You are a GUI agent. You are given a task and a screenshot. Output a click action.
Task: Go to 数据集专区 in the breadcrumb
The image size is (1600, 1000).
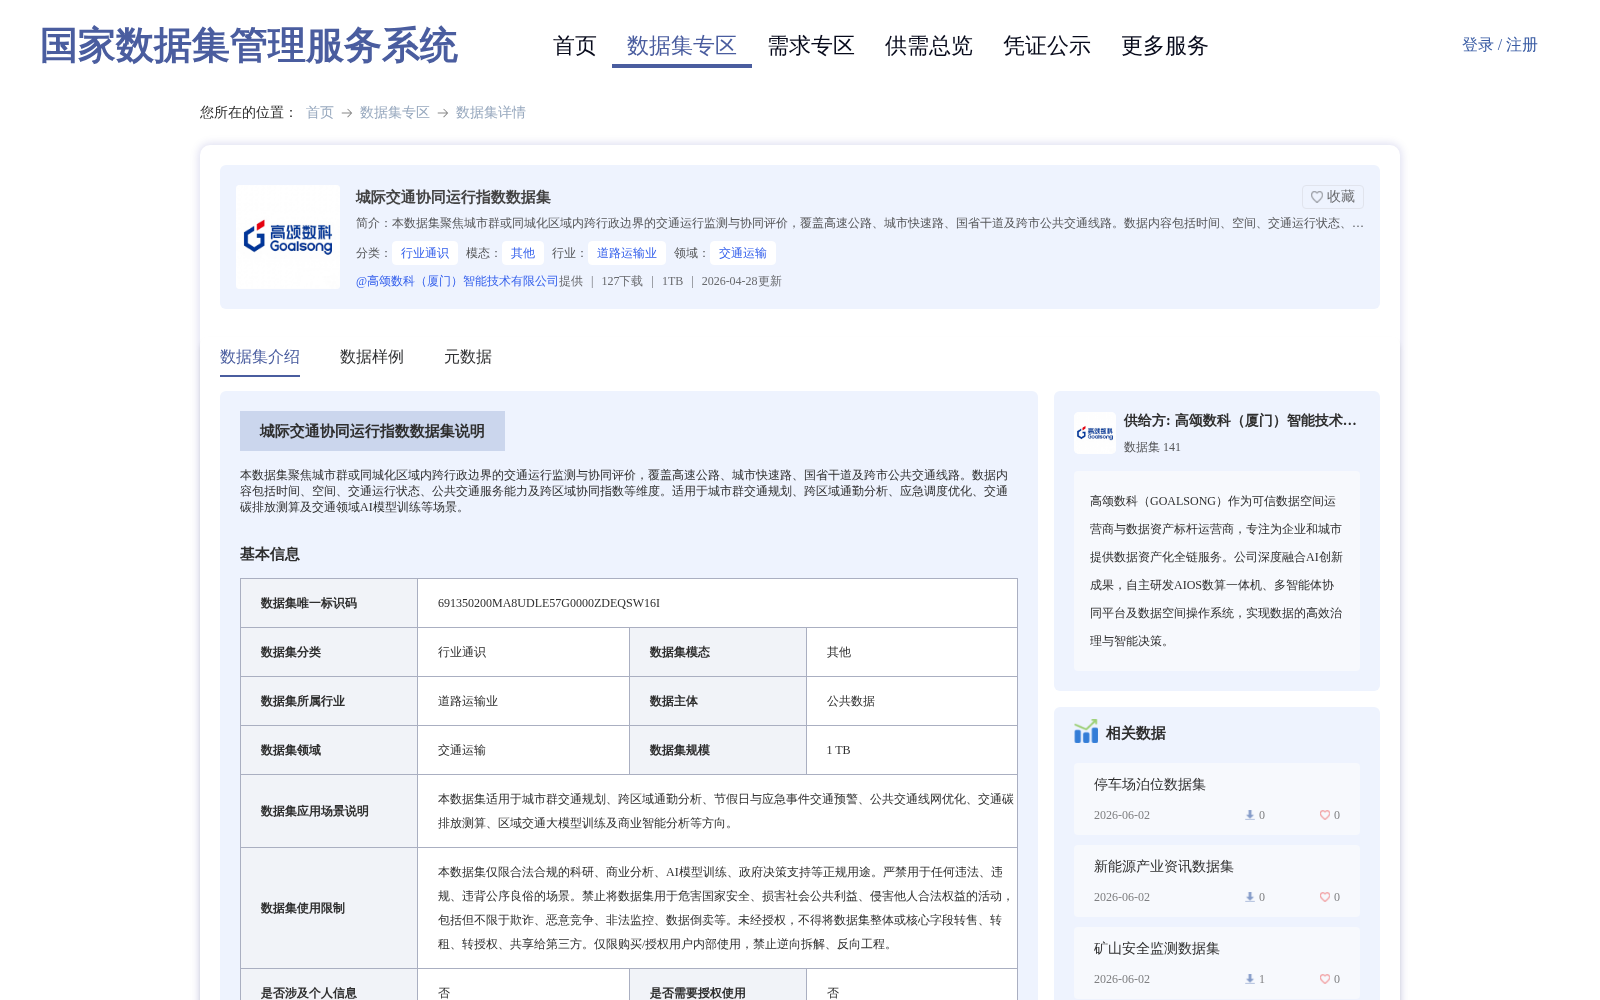click(x=395, y=112)
